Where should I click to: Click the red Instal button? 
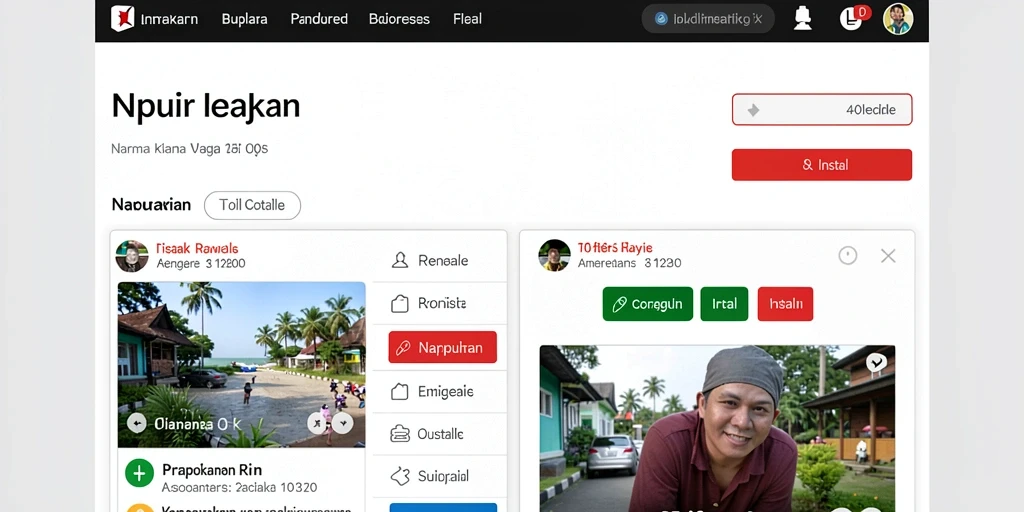(x=822, y=165)
